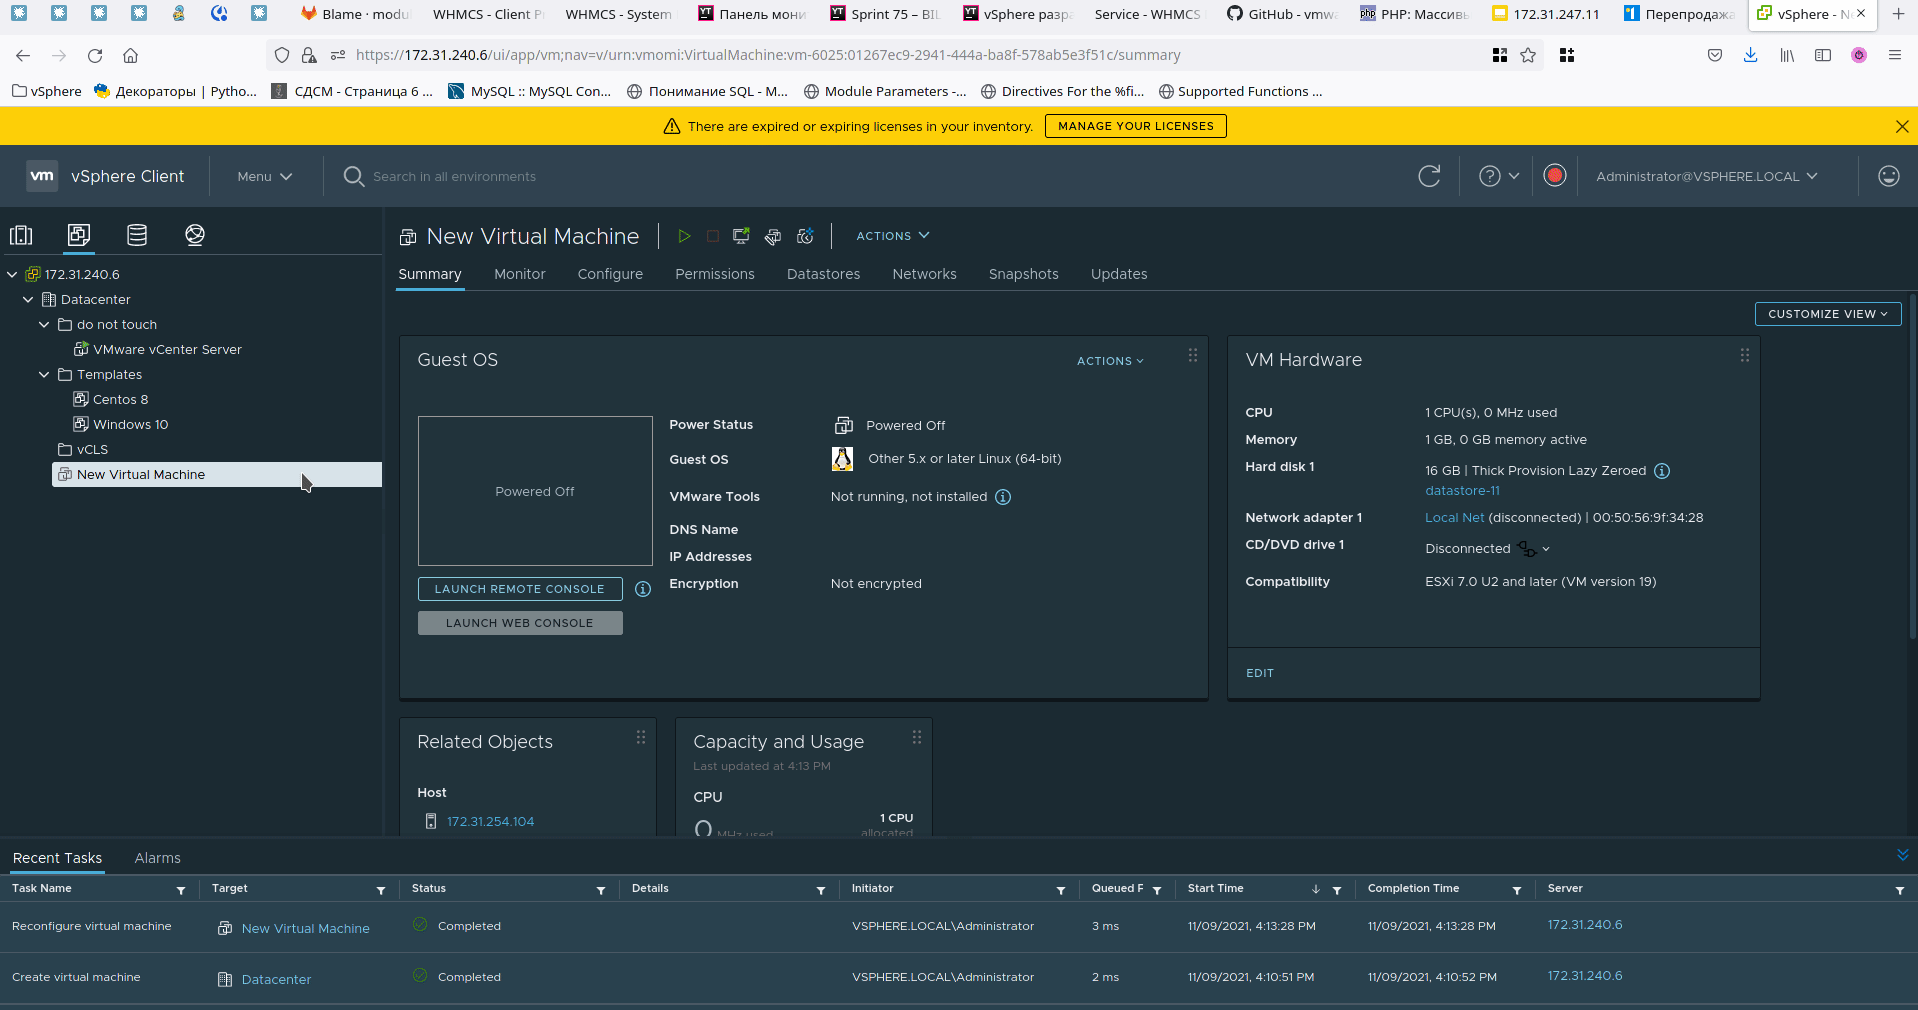Screen dimensions: 1918x1010
Task: Open the Alarms tab in the bottom panel
Action: (157, 858)
